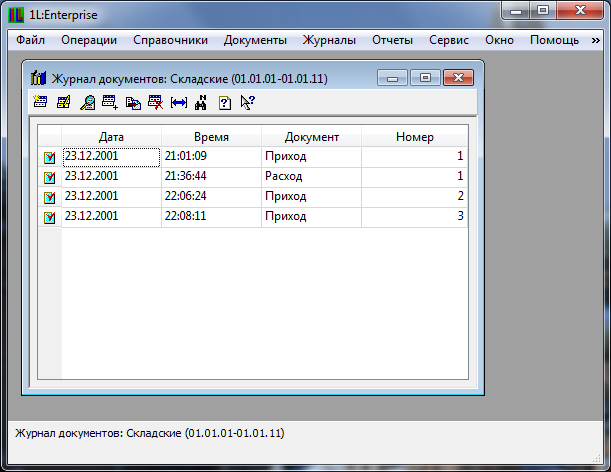Expand the menu bar overflow chevron

point(597,40)
